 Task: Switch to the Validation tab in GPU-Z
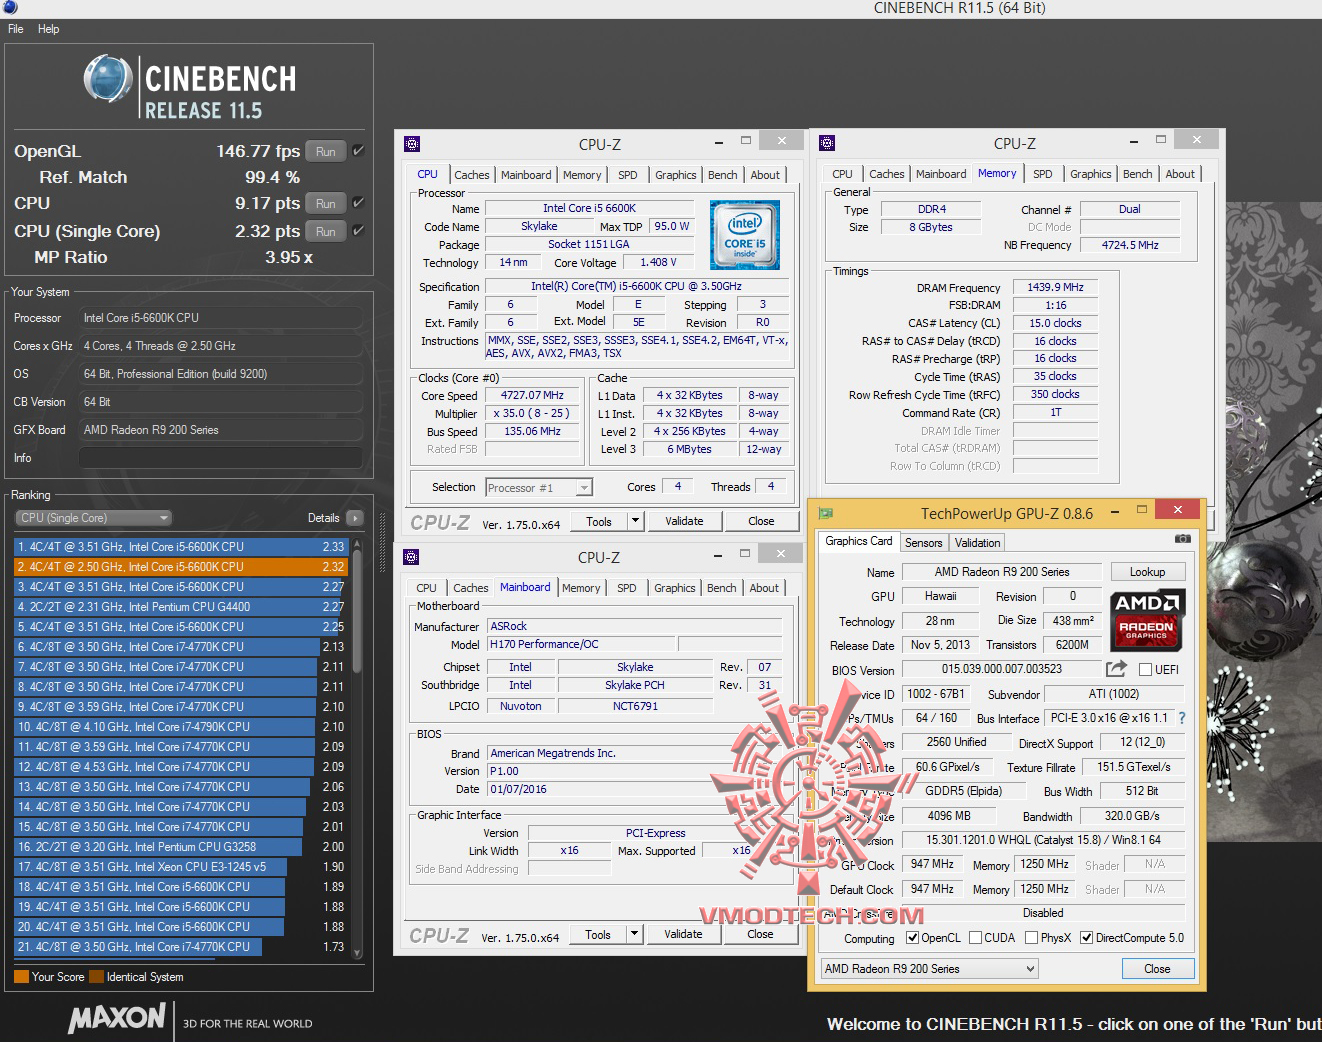[x=977, y=542]
